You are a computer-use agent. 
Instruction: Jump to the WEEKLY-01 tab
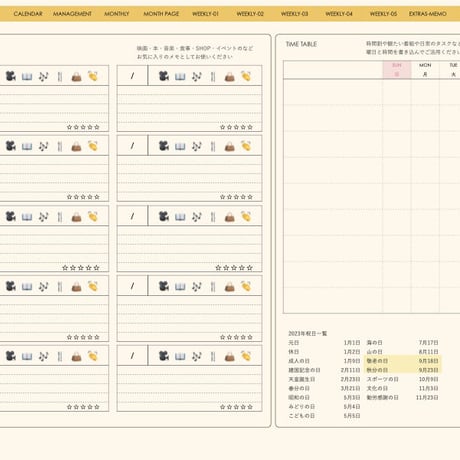[205, 14]
